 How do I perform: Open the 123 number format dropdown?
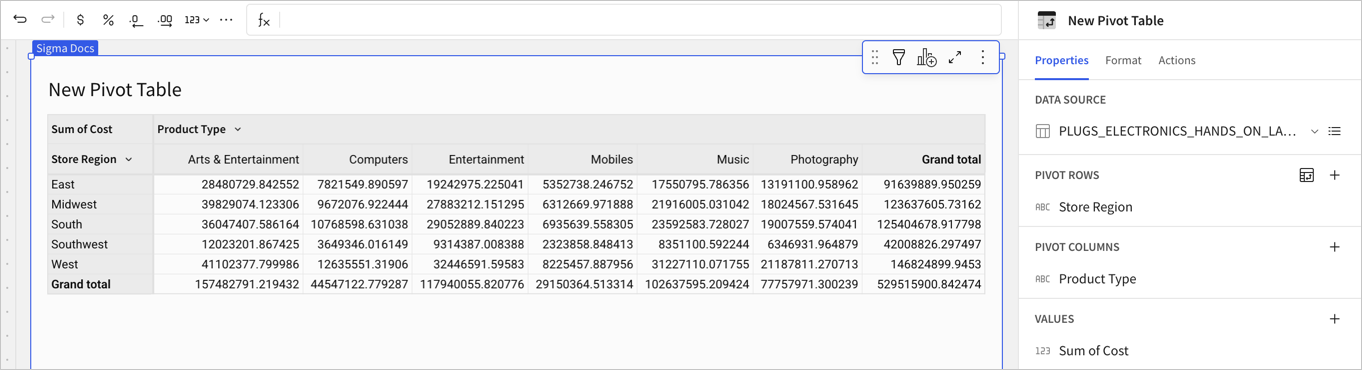(x=197, y=20)
